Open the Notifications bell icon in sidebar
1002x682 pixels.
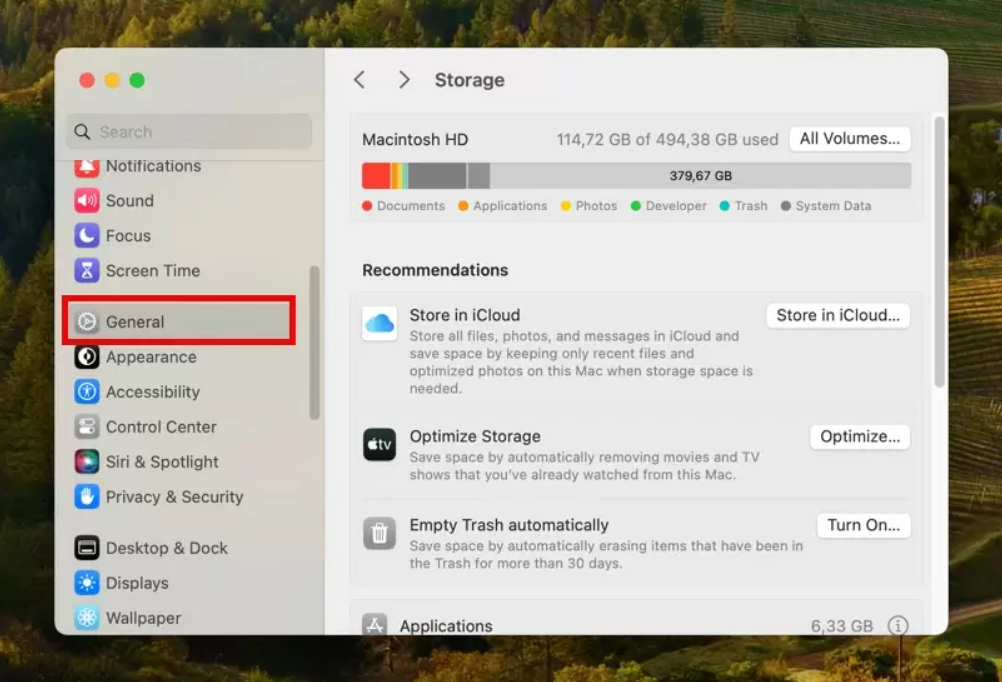[x=87, y=167]
